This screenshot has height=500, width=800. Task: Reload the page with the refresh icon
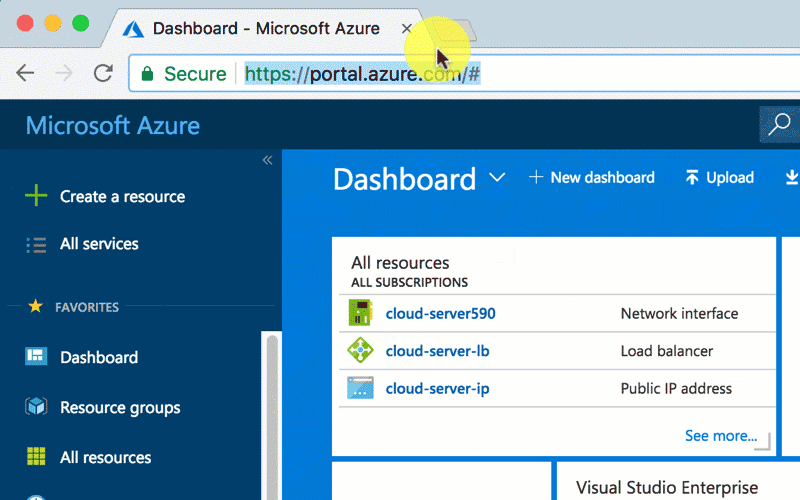tap(103, 73)
